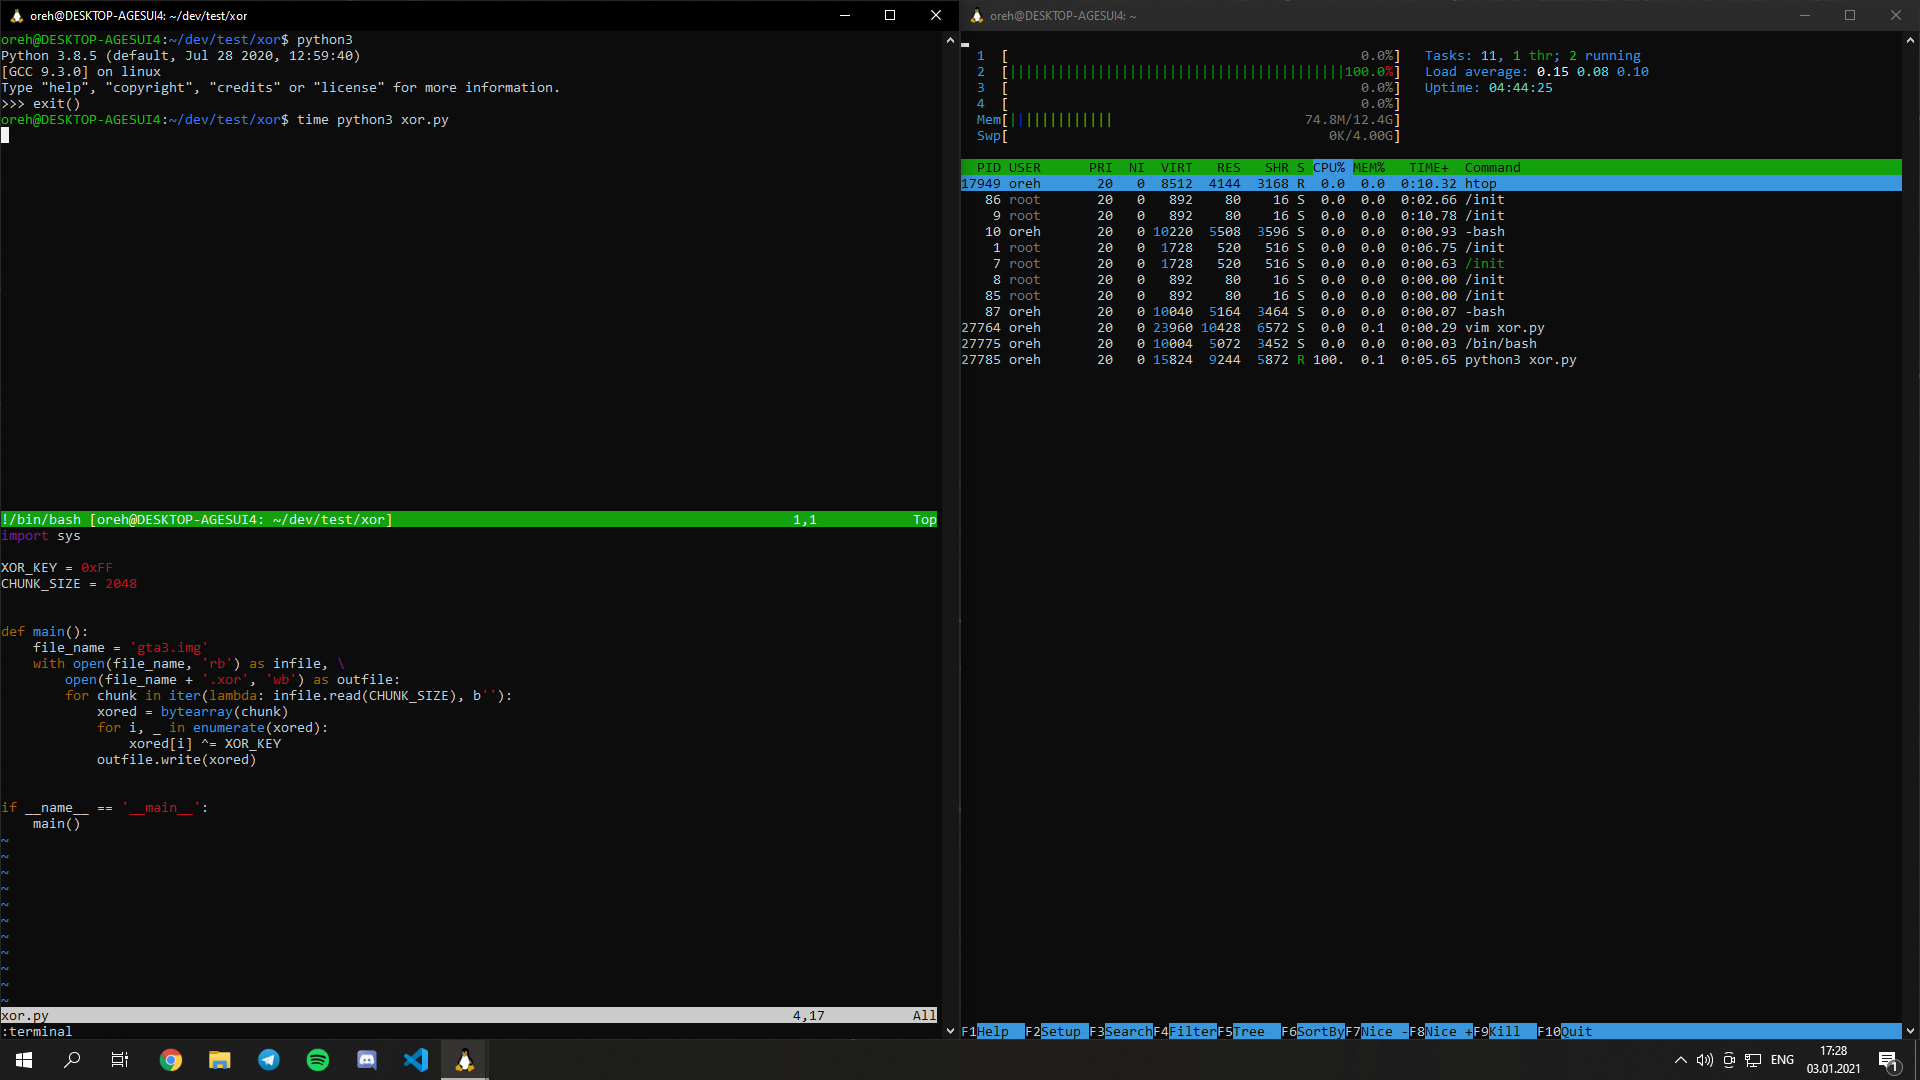Click F10 Quit in htop footer
Screen dimensions: 1920x1080
click(x=1576, y=1031)
